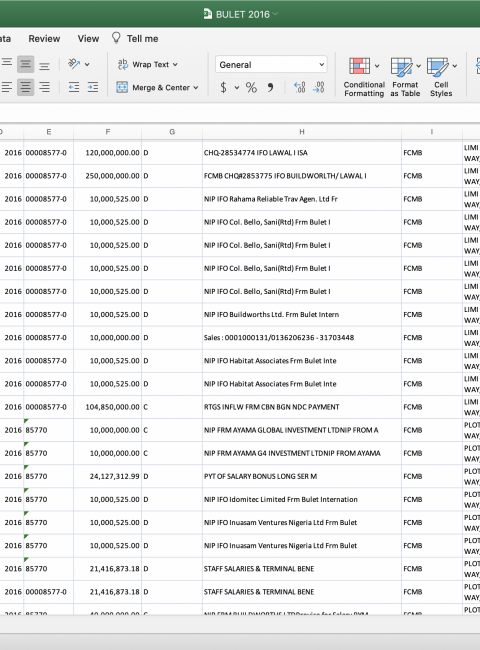The height and width of the screenshot is (650, 480).
Task: Click the FCMB CHQ#2853775 IFO BUILDWORLTH cell
Action: click(302, 176)
